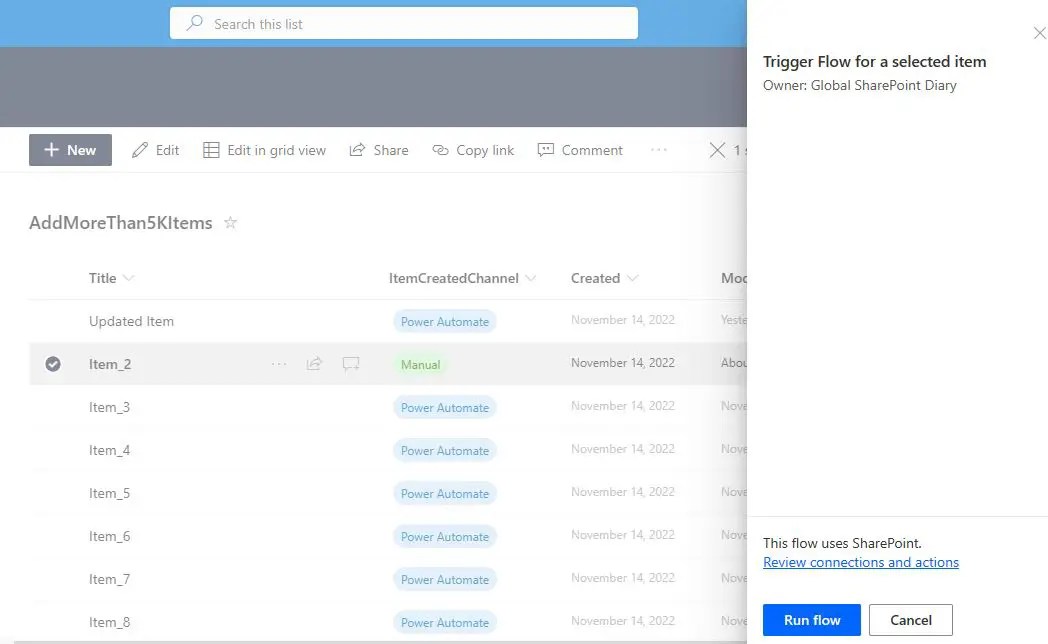Click the Copy link icon

pos(440,150)
